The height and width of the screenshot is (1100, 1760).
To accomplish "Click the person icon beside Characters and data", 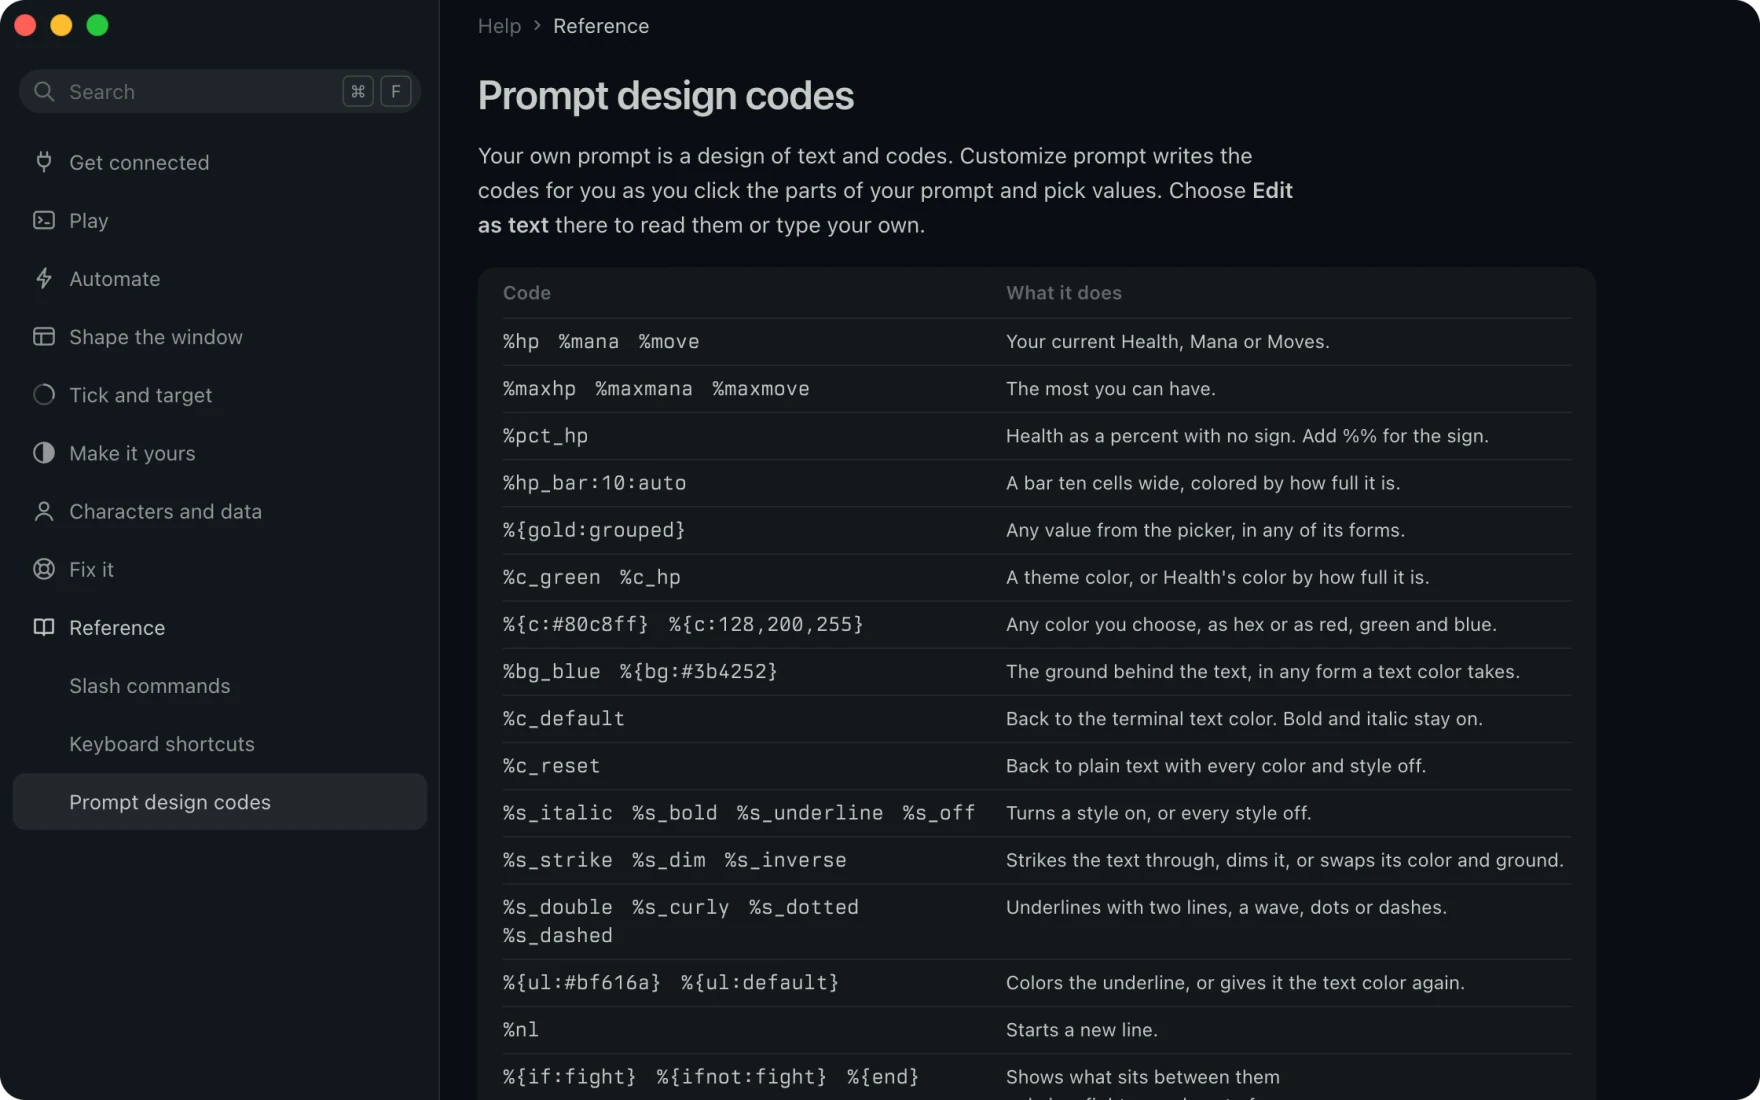I will (x=44, y=511).
